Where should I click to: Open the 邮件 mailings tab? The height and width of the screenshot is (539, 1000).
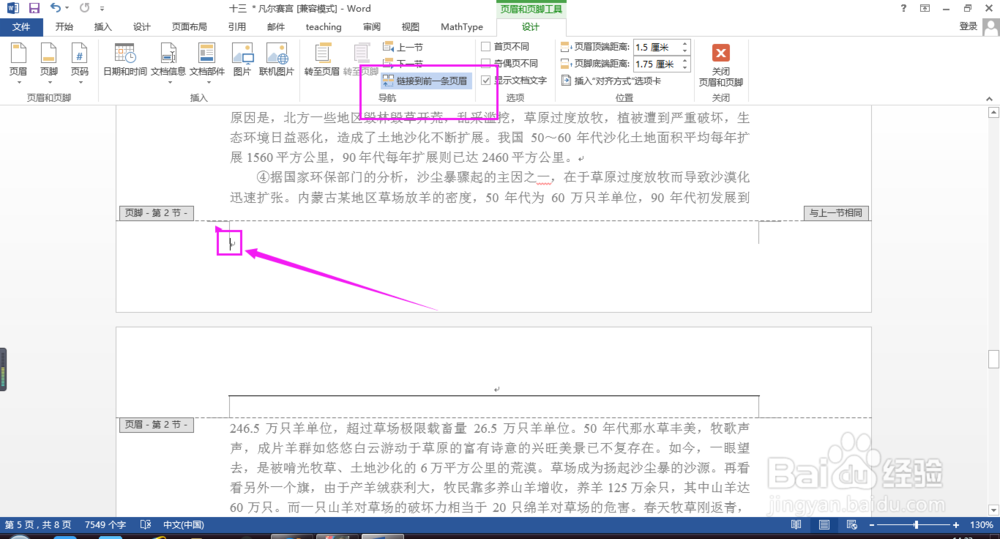[276, 27]
